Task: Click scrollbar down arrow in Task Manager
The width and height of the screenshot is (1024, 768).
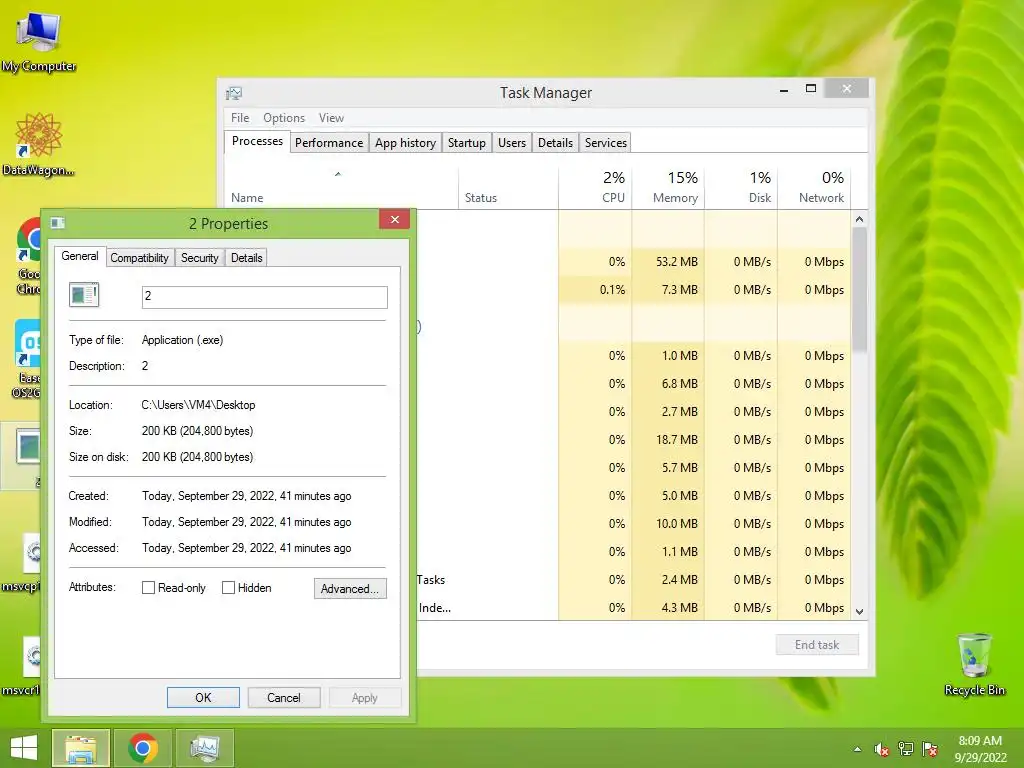Action: pos(859,612)
